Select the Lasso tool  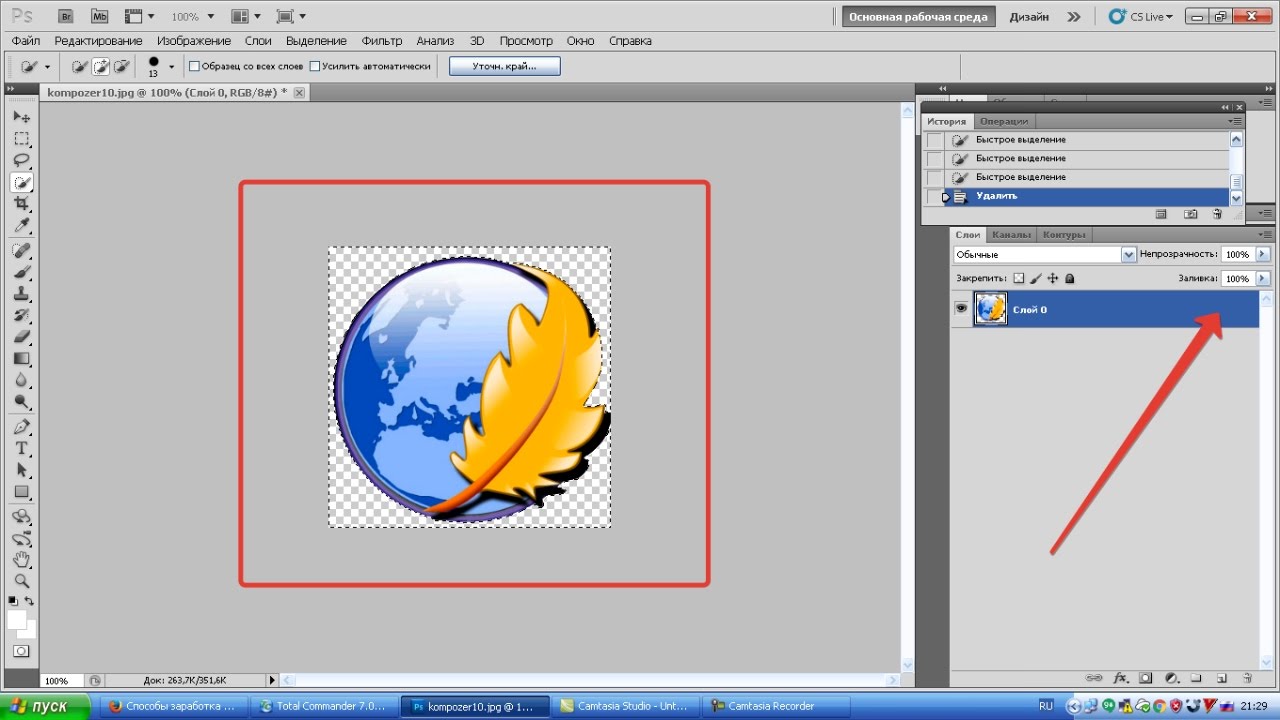(21, 161)
